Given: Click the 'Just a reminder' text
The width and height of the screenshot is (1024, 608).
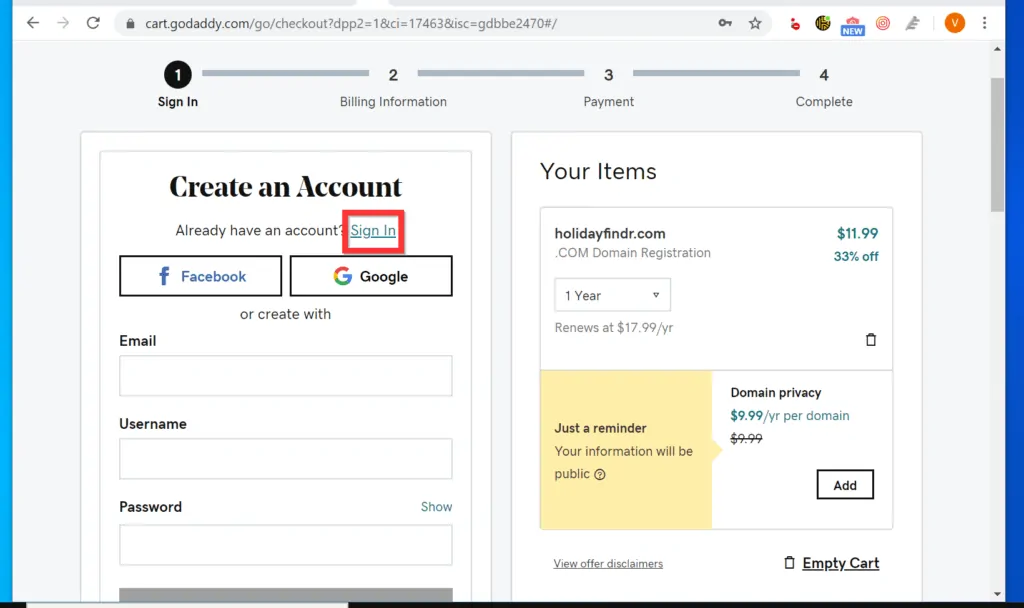Looking at the screenshot, I should [x=600, y=428].
